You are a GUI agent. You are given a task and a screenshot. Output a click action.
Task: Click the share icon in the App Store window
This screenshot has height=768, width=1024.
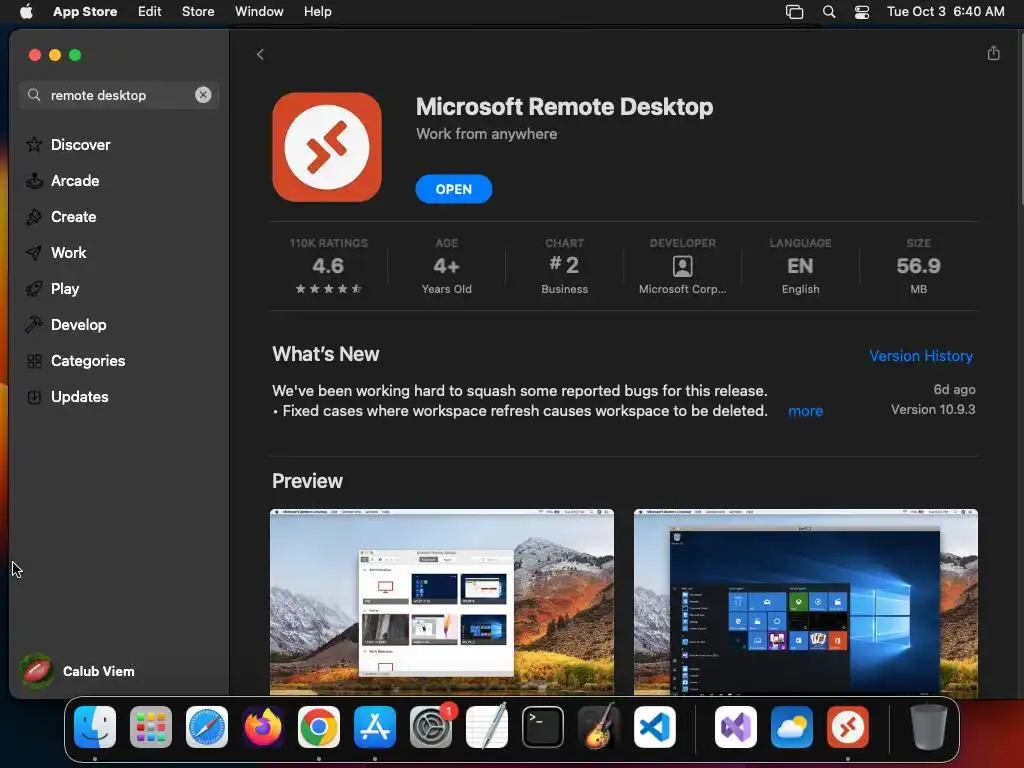point(993,54)
